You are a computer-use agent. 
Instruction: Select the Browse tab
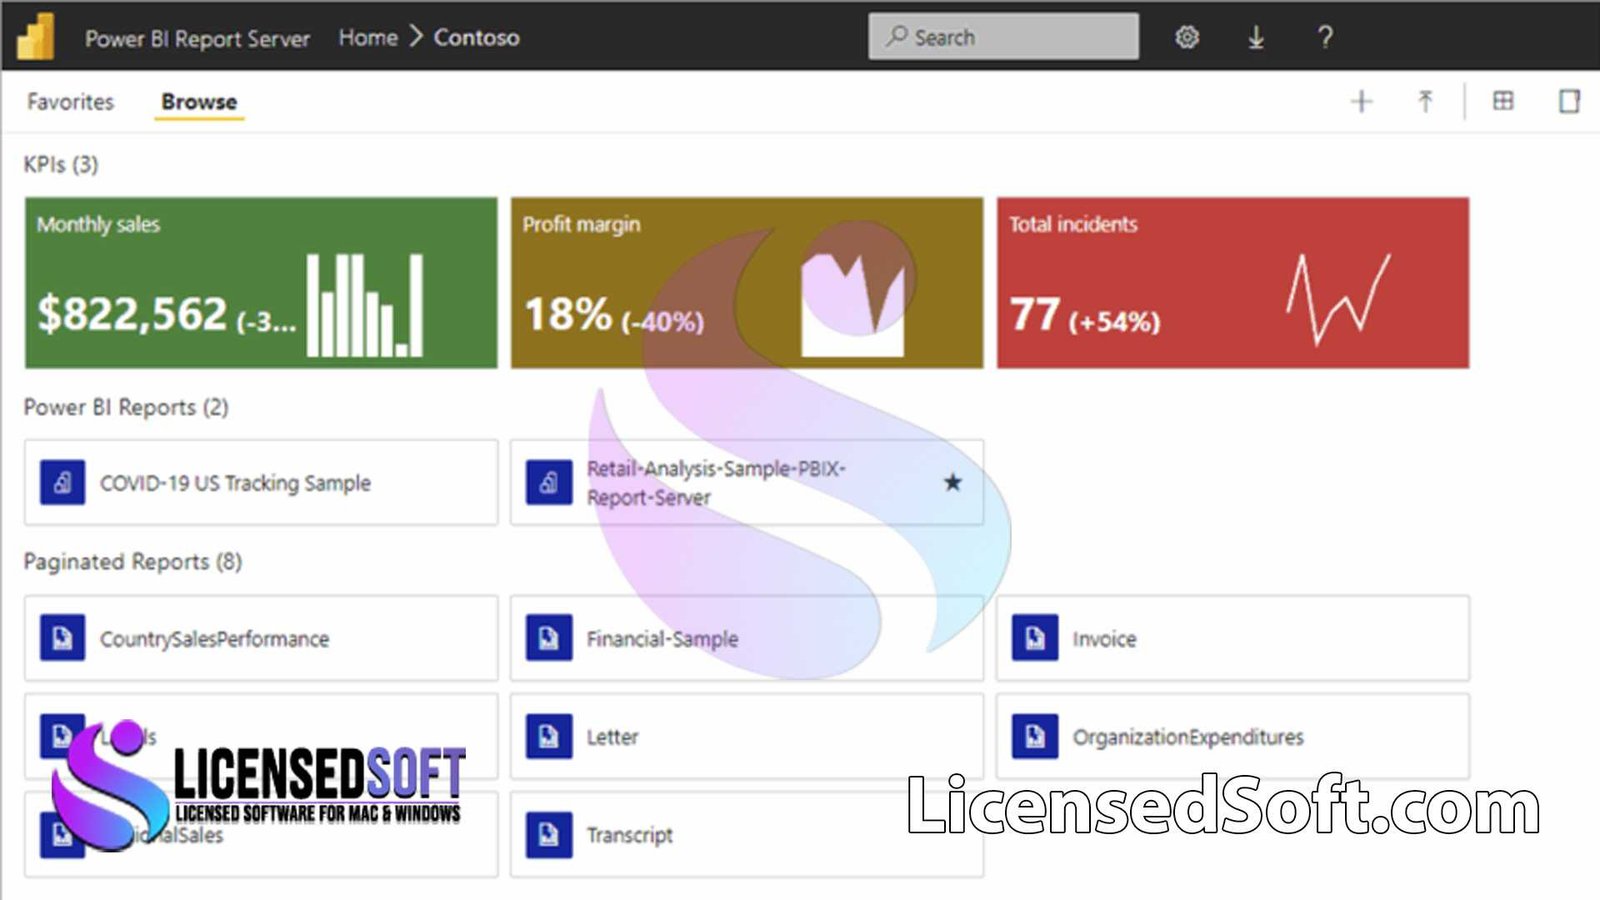click(199, 102)
